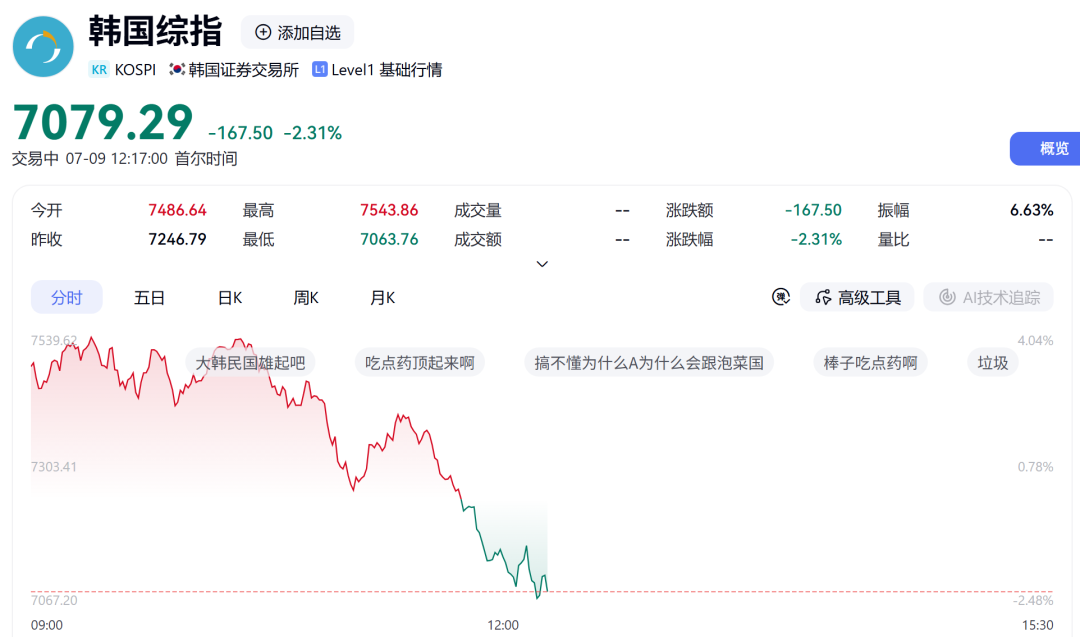Click the Korean flag exchange icon
This screenshot has width=1080, height=637.
click(x=177, y=69)
